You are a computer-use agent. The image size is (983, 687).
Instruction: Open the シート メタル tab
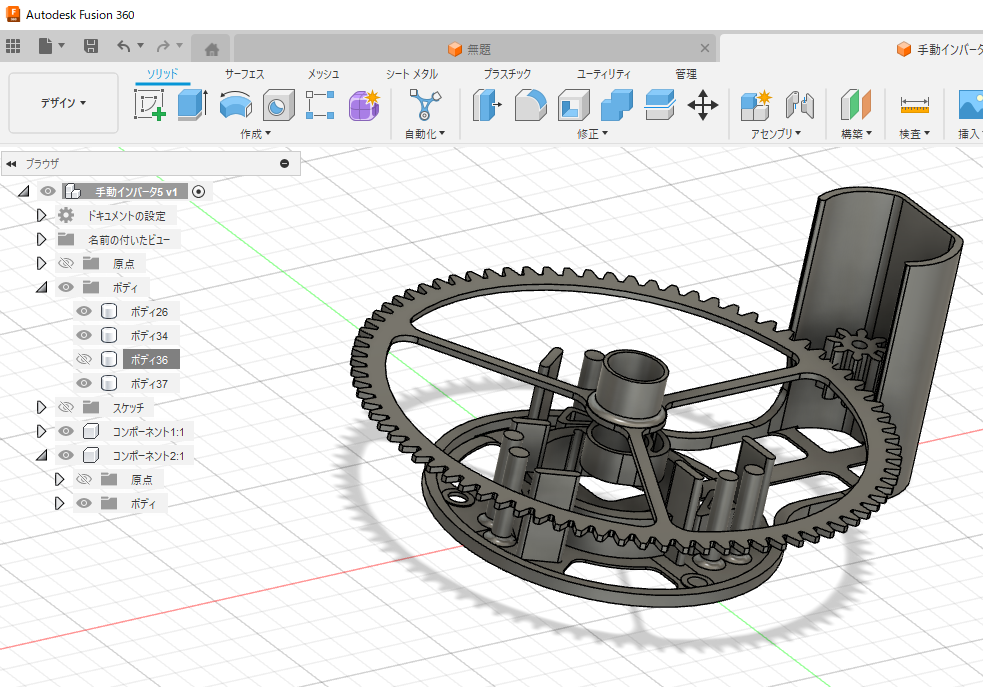pos(411,74)
